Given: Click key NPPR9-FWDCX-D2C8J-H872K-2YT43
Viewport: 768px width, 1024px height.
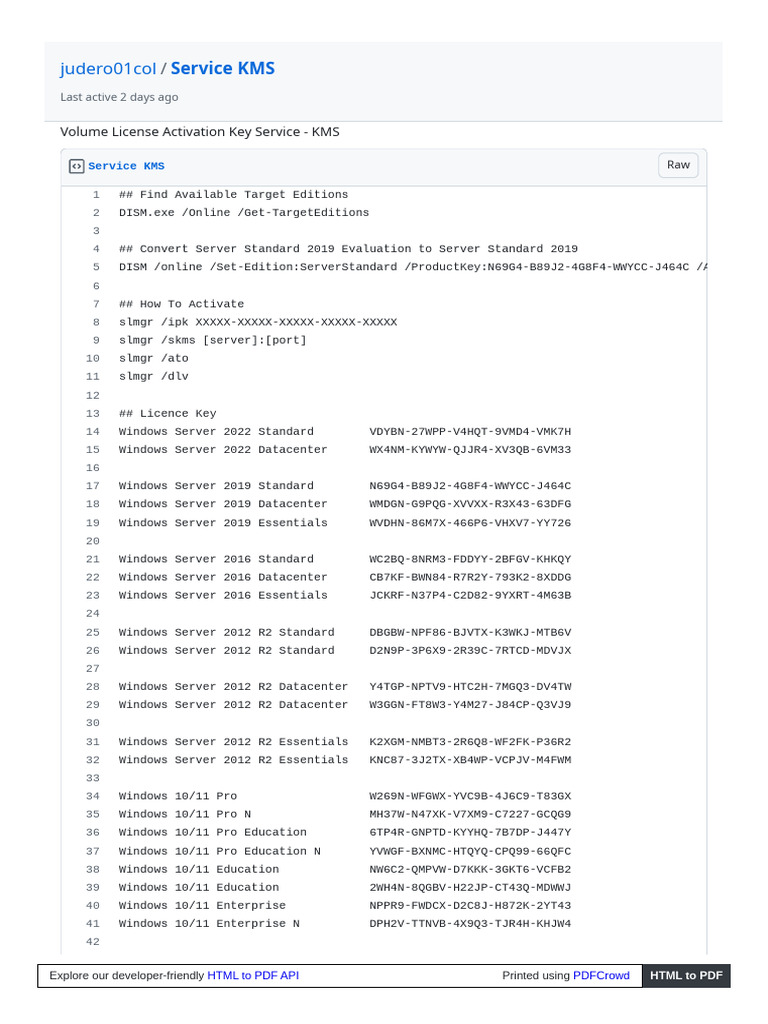Looking at the screenshot, I should (470, 906).
